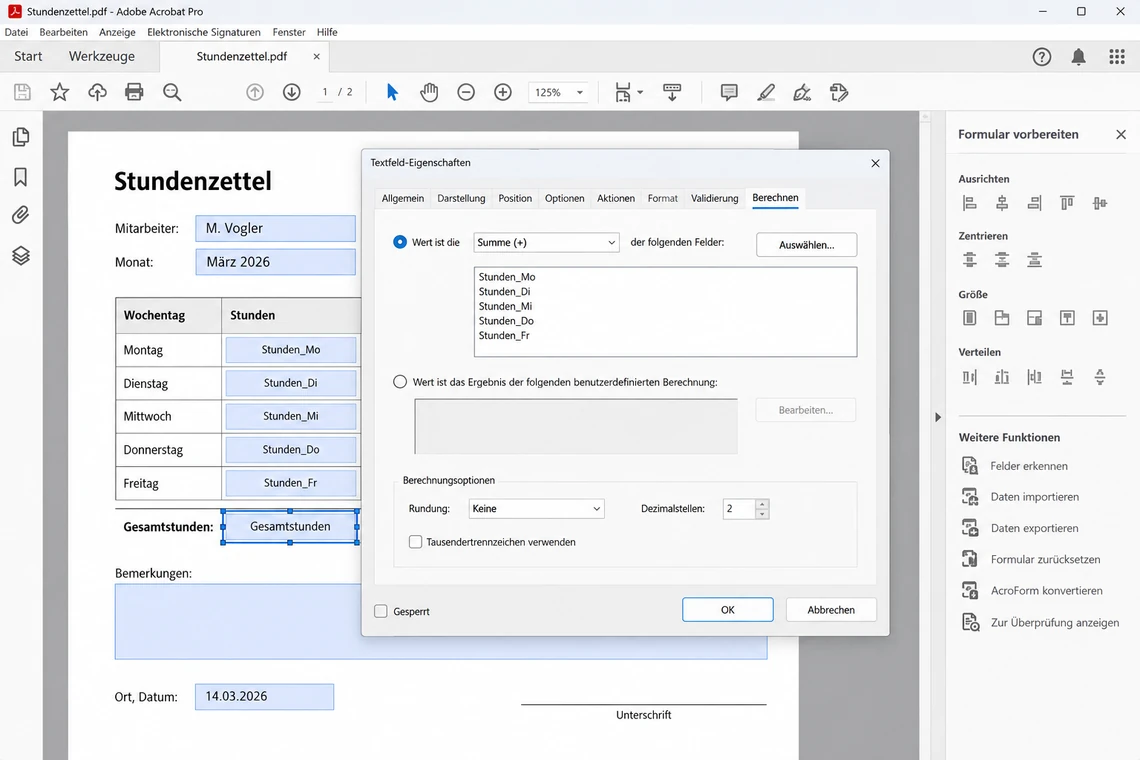Click the Mitarbeiter field 'M. Vogler'
Screen dimensions: 1140x760
coord(276,228)
